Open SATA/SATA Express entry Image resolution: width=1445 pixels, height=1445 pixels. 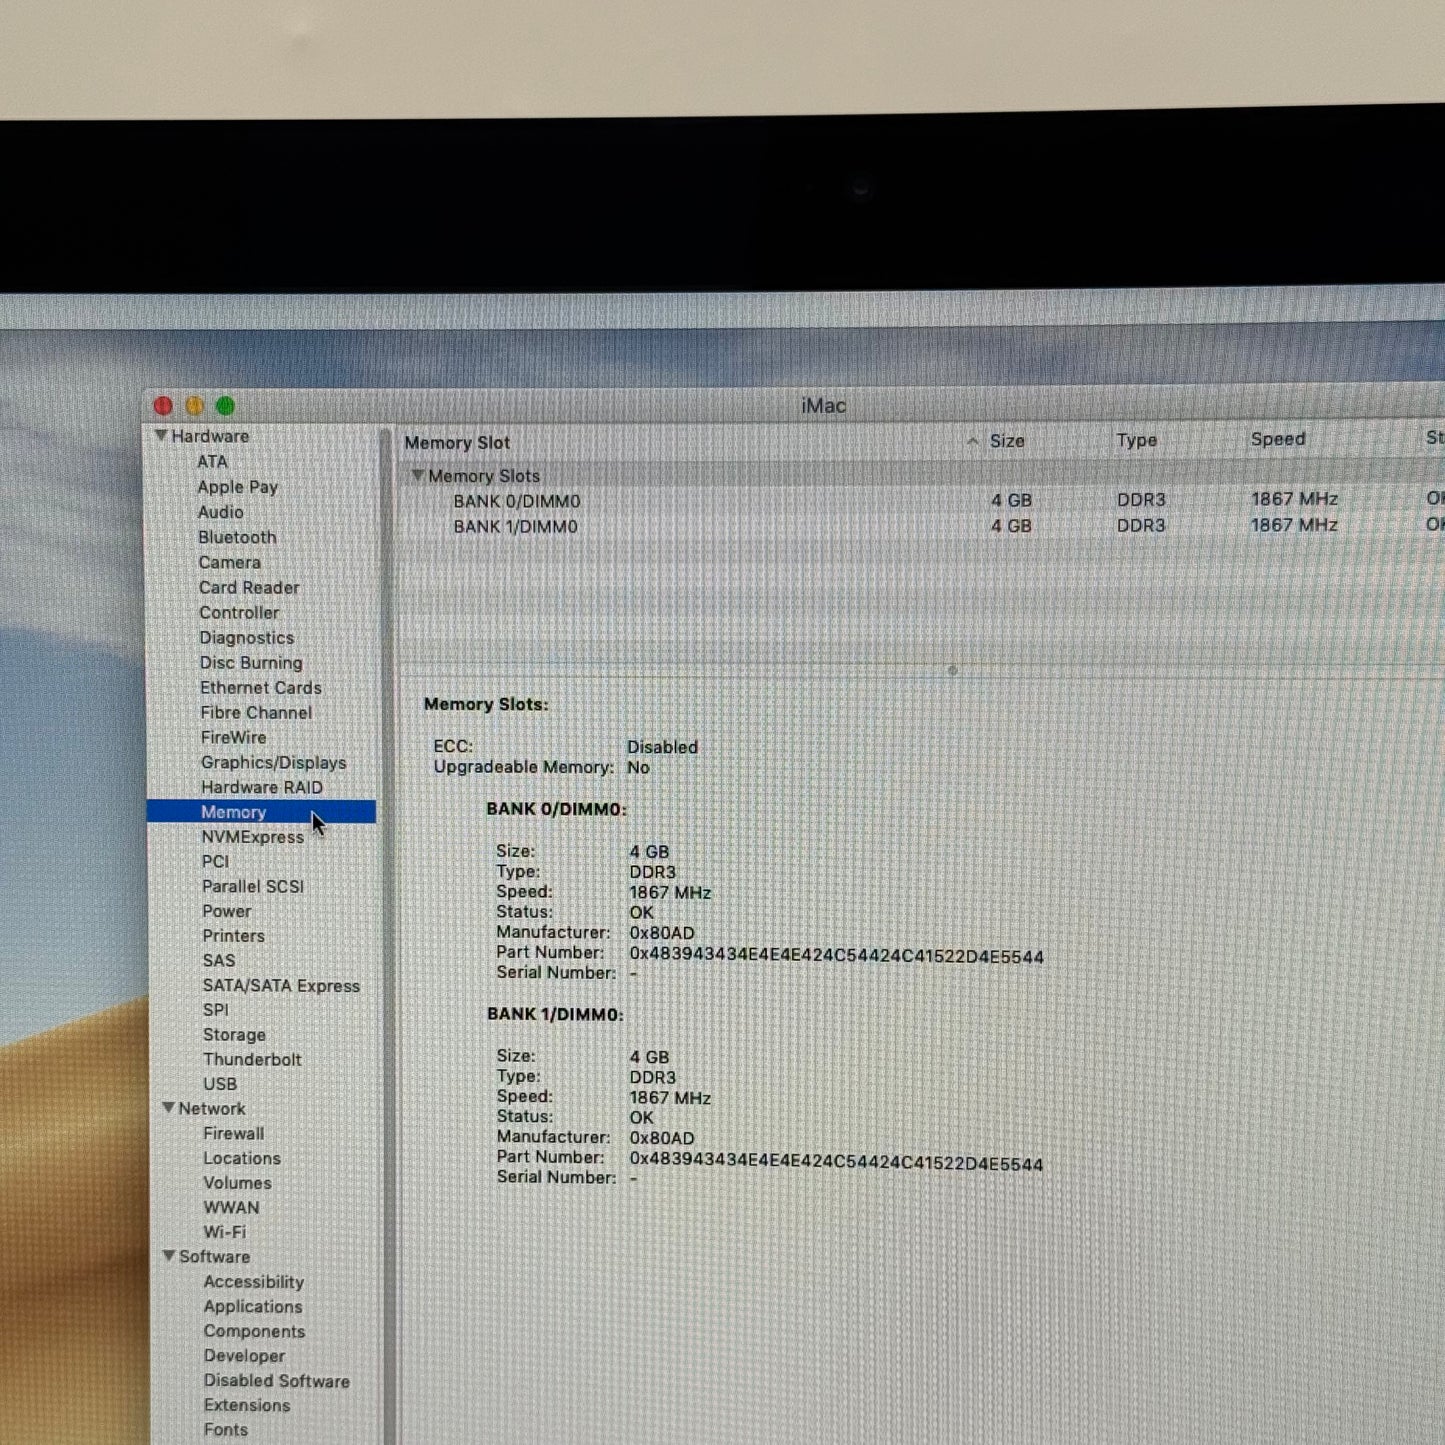click(x=281, y=985)
